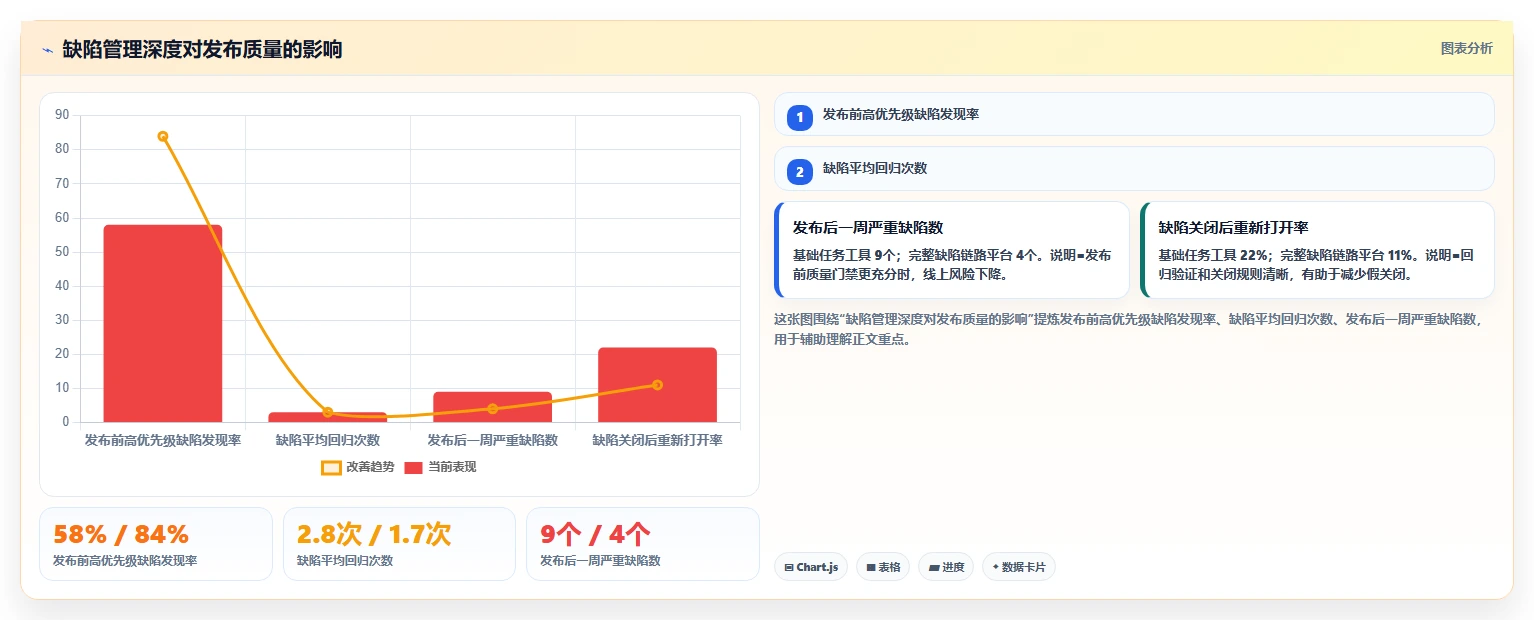The width and height of the screenshot is (1534, 620).
Task: Click the trend line point at 84
Action: [163, 136]
